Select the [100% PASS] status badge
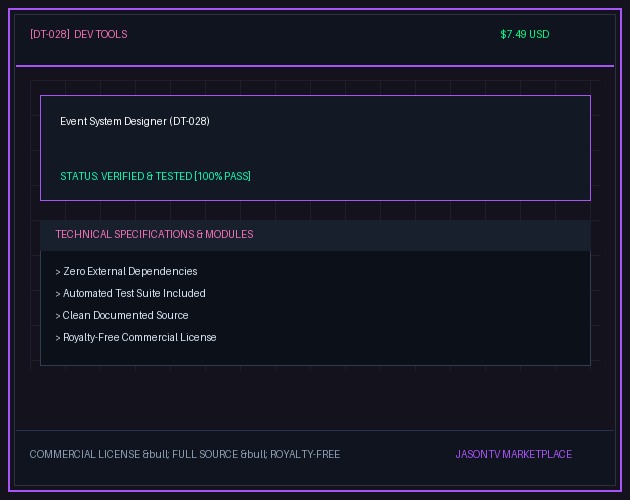The height and width of the screenshot is (500, 630). coord(223,176)
